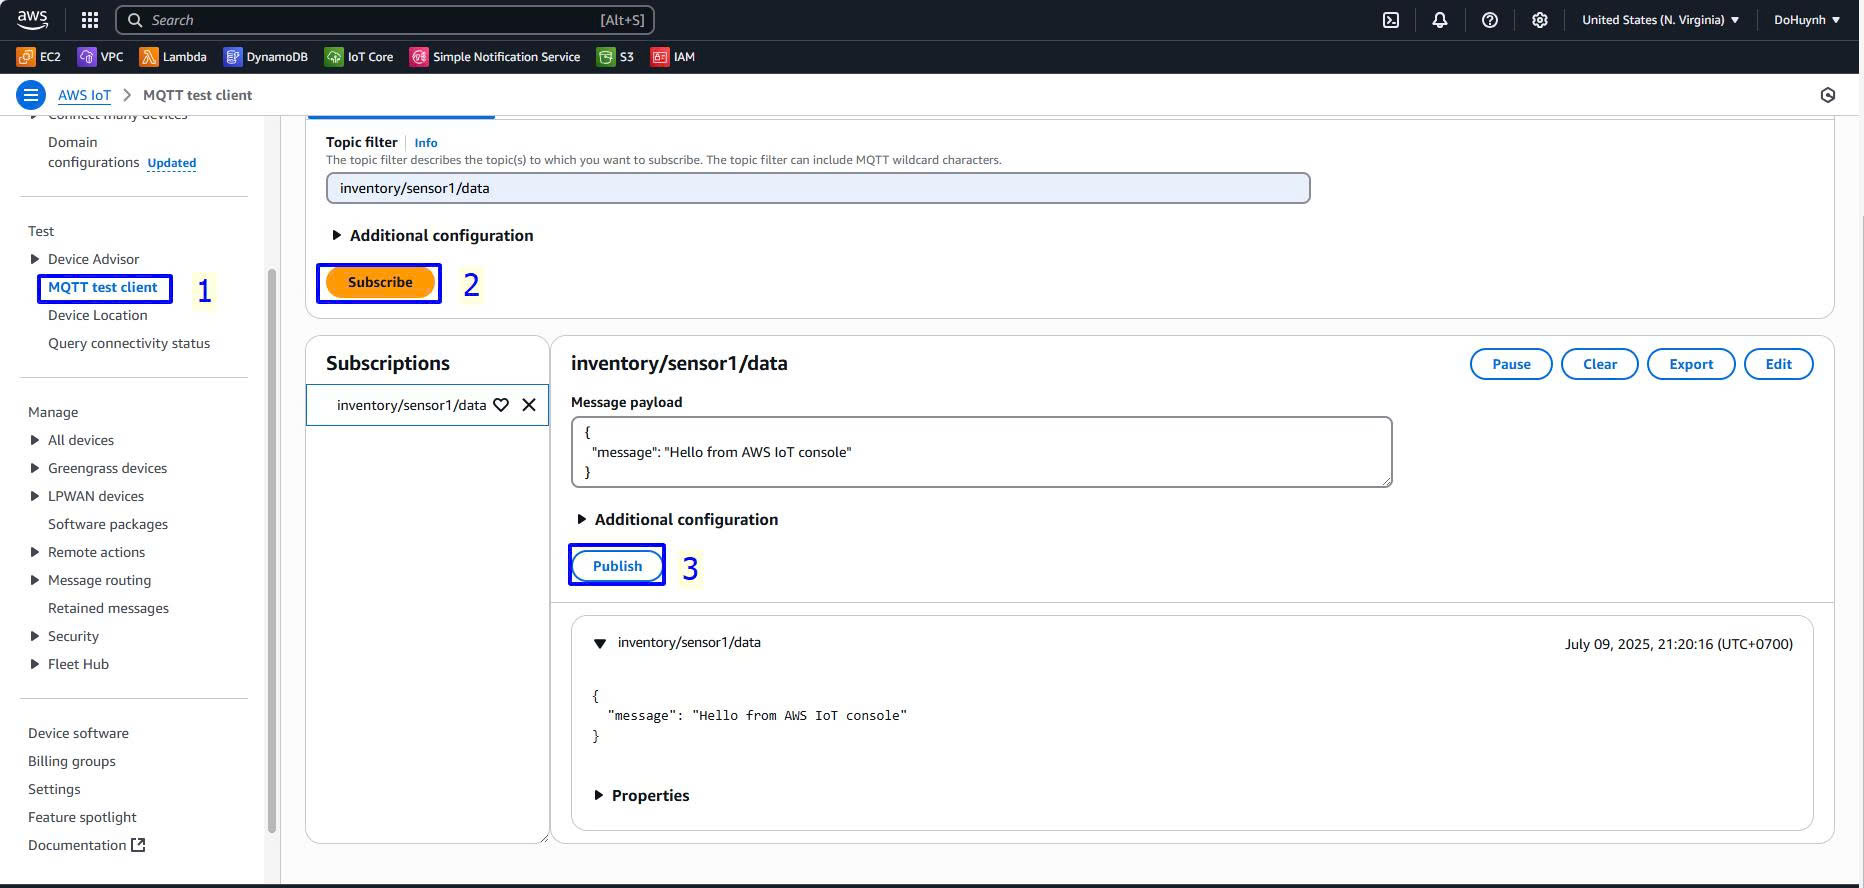
Task: Open the DynamoDB bookmark shortcut
Action: pos(266,57)
